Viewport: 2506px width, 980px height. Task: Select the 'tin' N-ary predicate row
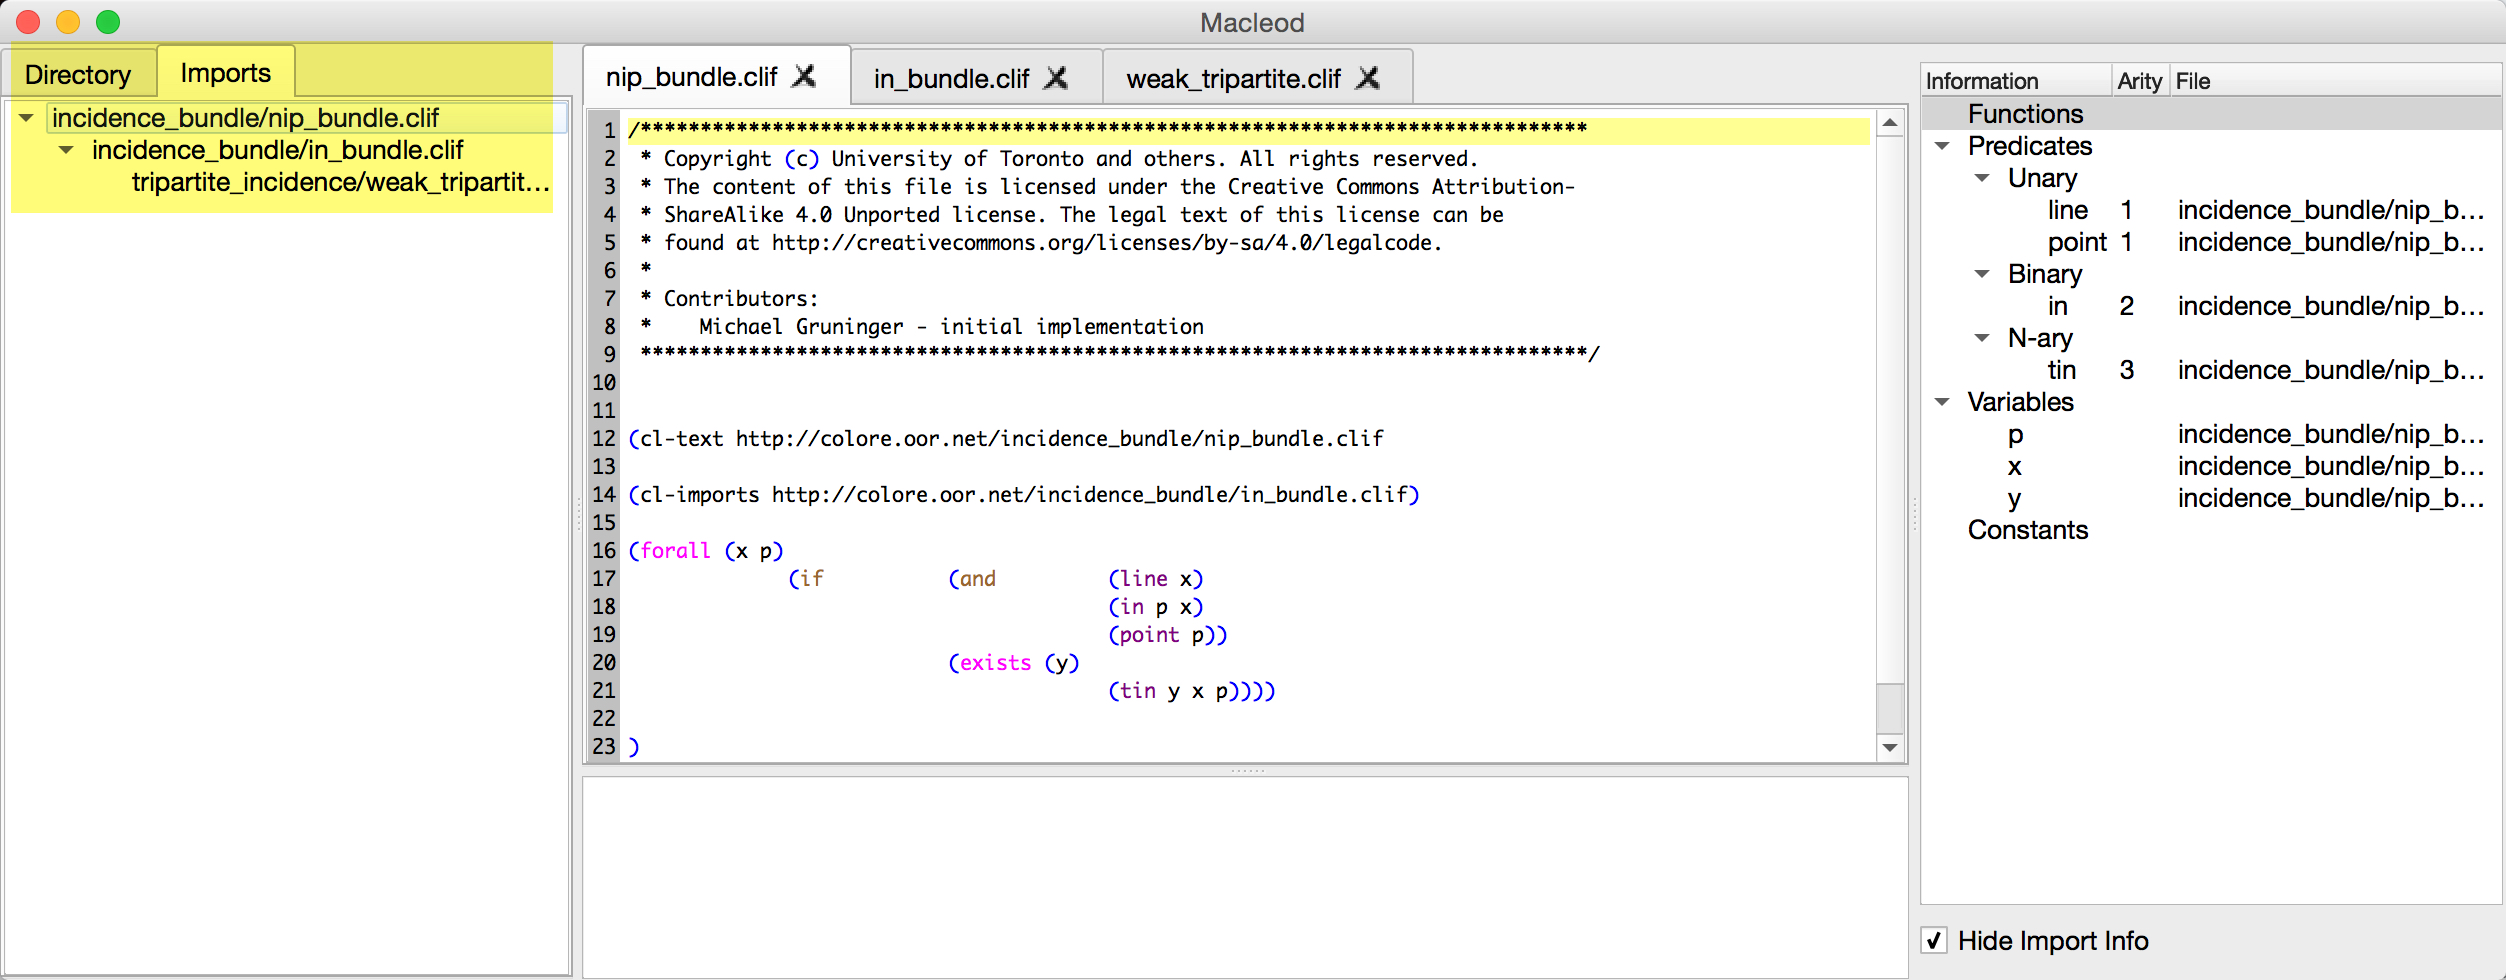tap(2211, 370)
